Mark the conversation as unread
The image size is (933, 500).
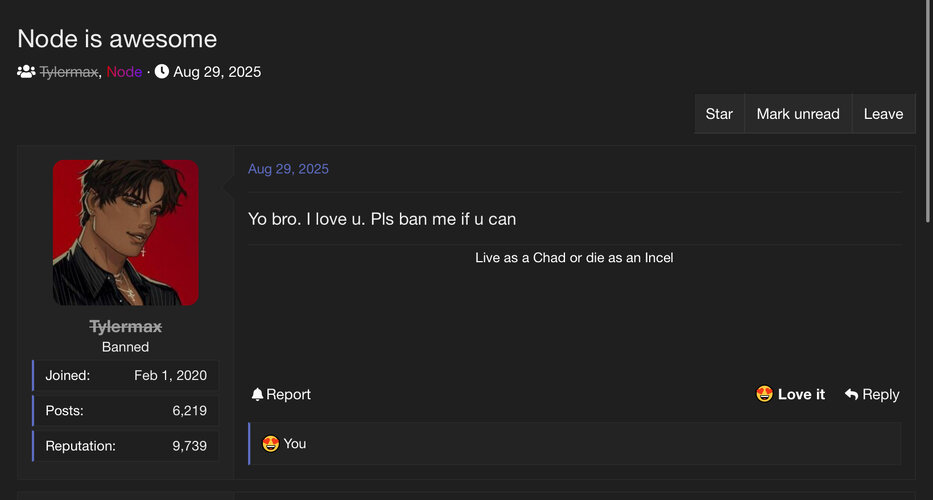point(798,114)
